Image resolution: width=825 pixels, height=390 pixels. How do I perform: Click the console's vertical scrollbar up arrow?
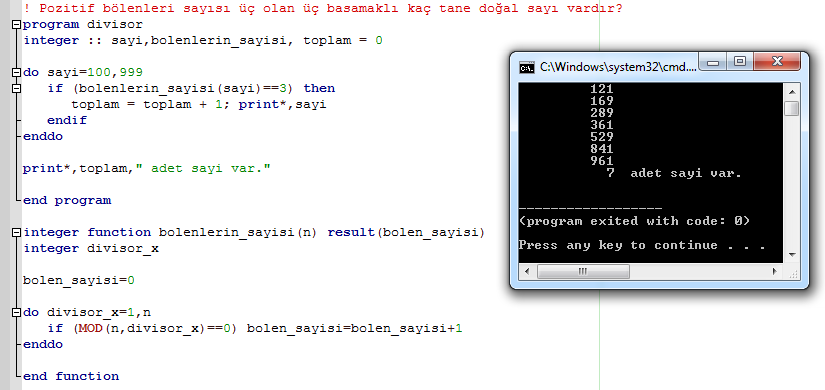791,91
